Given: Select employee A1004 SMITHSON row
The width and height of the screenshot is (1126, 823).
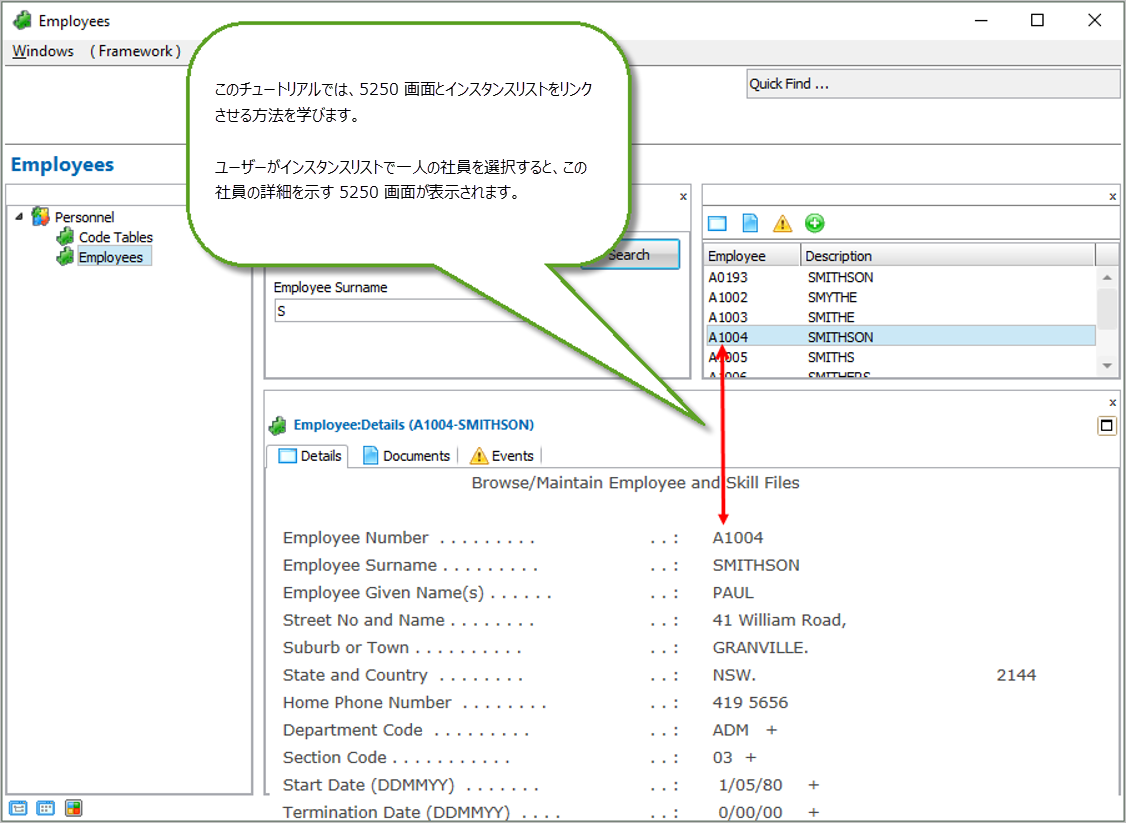Looking at the screenshot, I should (901, 337).
